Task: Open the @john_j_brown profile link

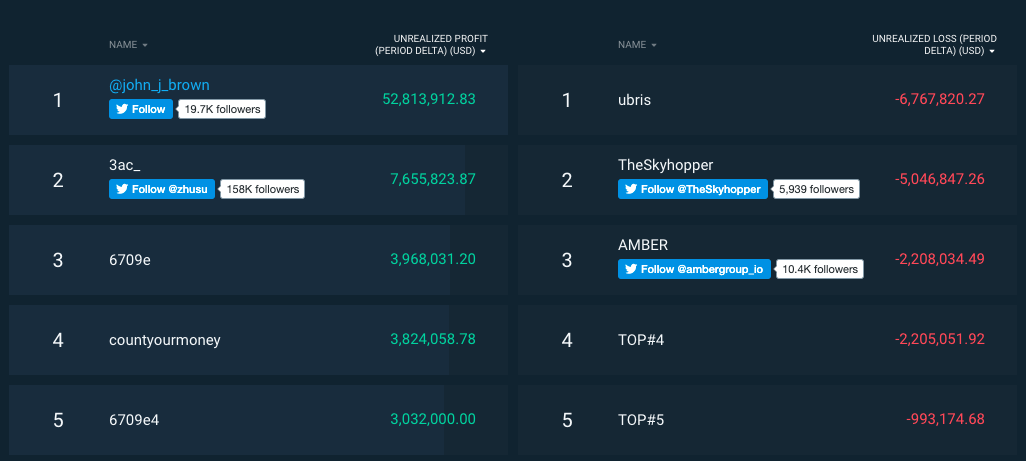Action: pyautogui.click(x=159, y=85)
